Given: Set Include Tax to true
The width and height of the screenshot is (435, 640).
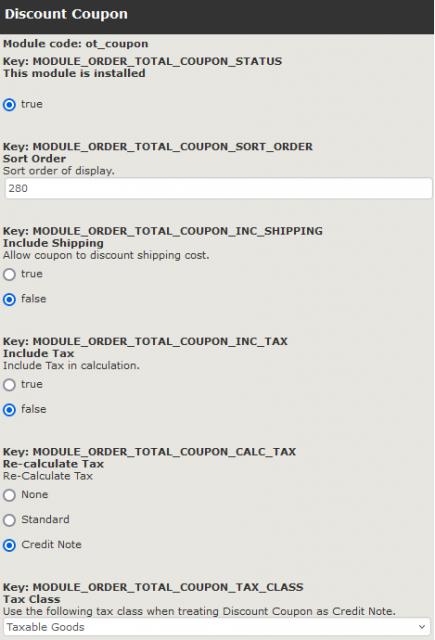Looking at the screenshot, I should [x=9, y=384].
